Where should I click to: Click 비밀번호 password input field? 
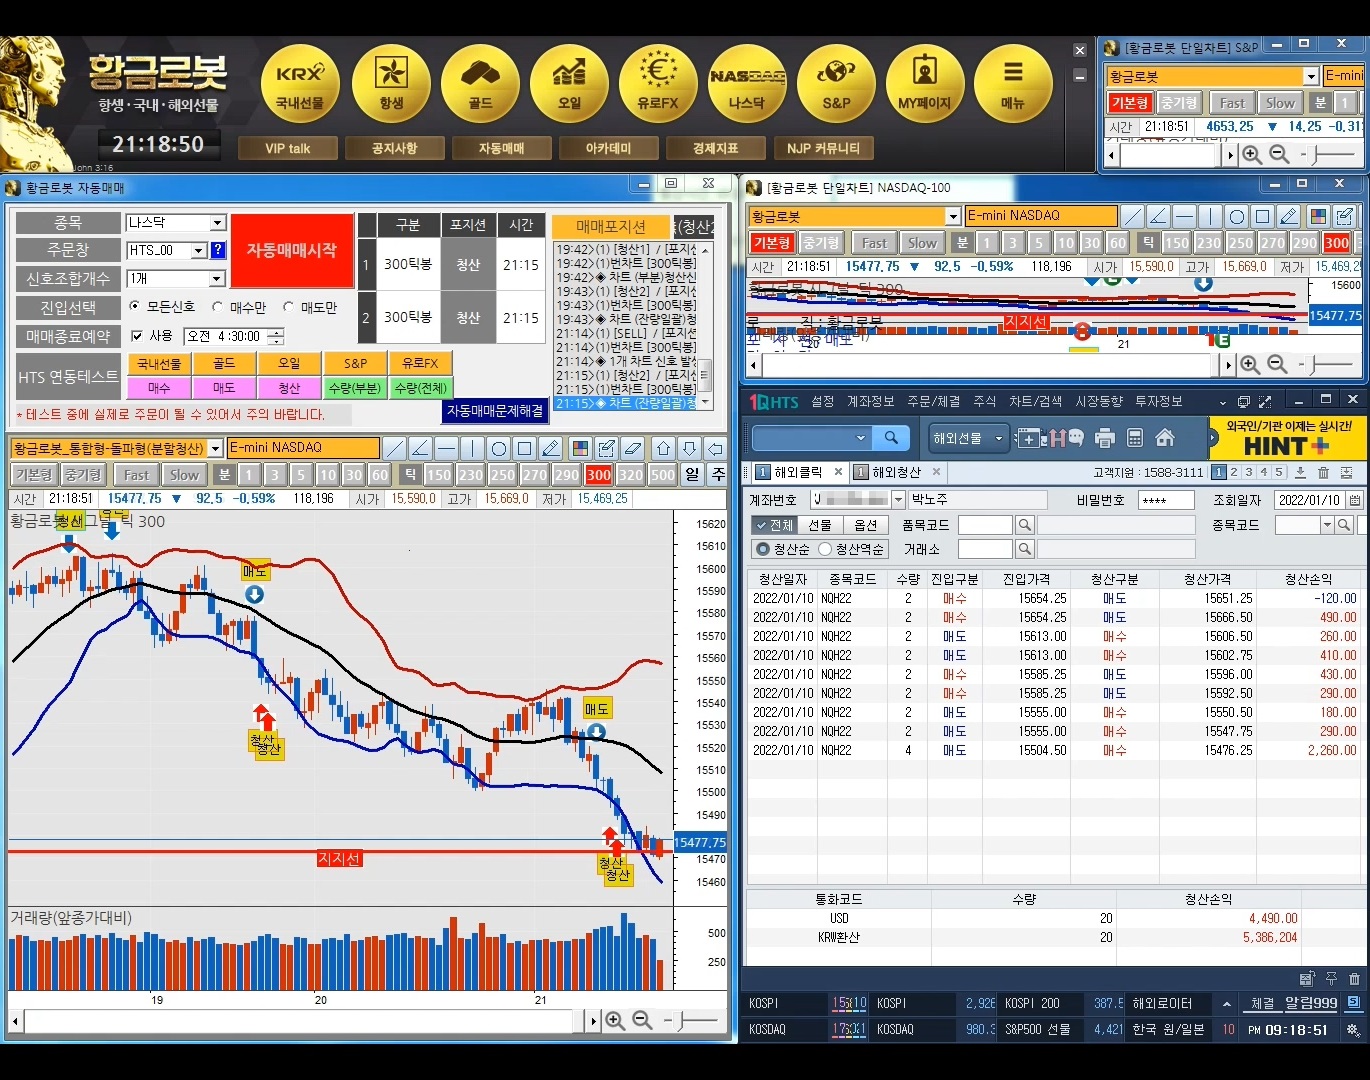1166,500
